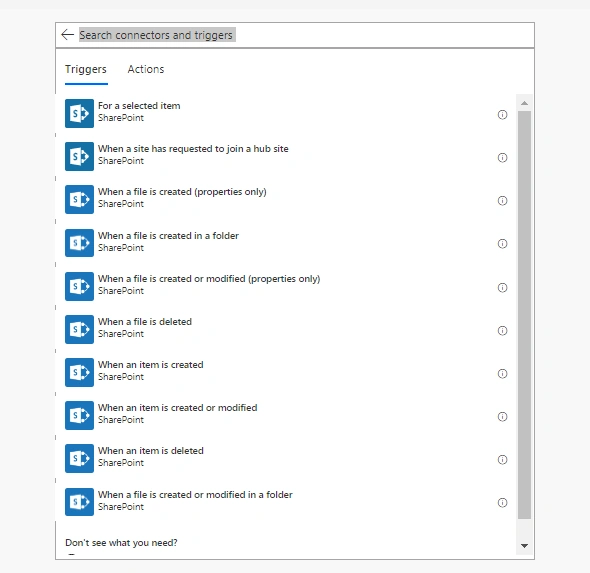Click SharePoint icon for file created or modified (properties only)
This screenshot has width=590, height=573.
click(79, 286)
